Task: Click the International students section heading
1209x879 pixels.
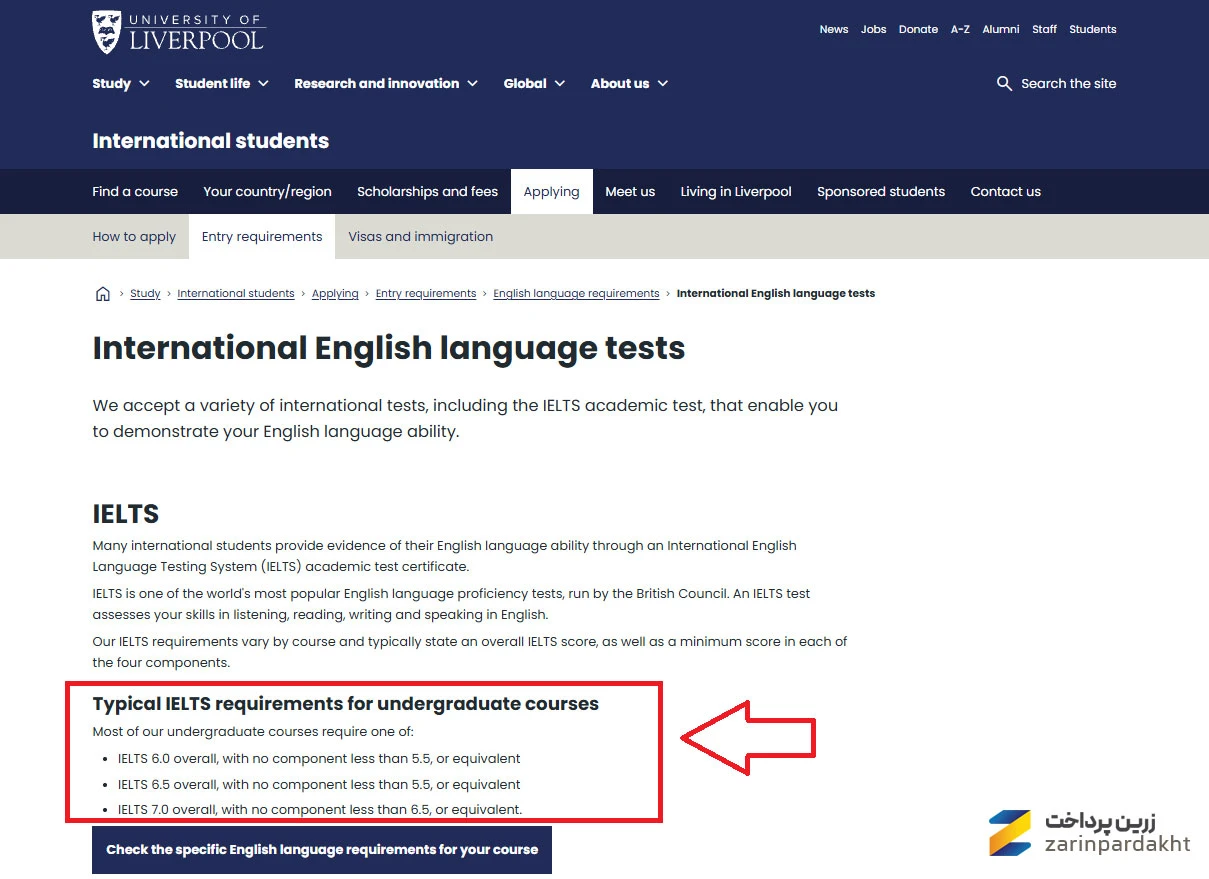Action: (211, 141)
